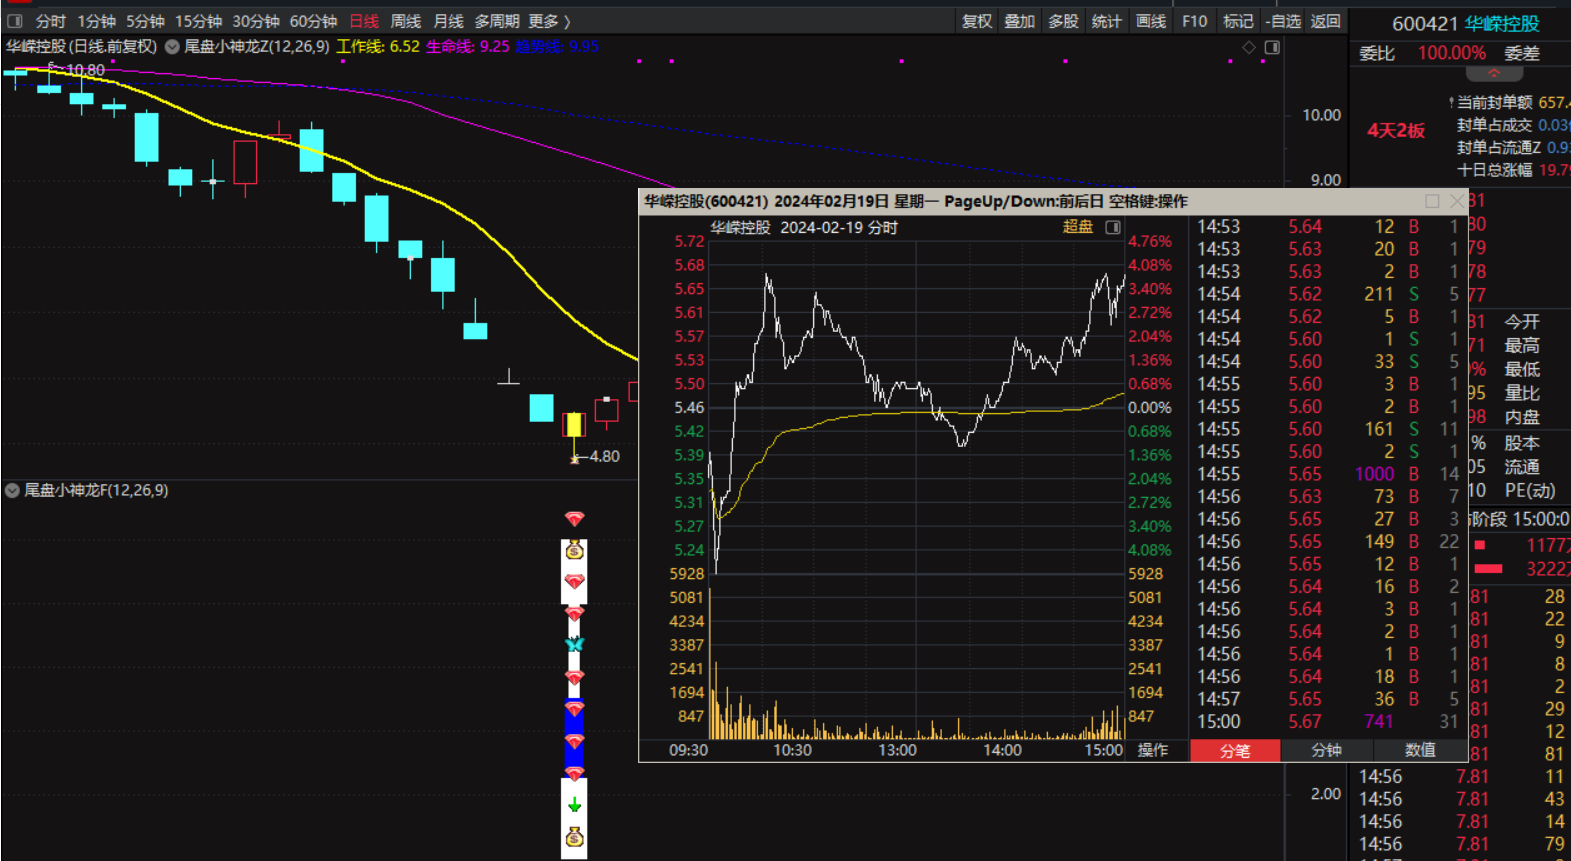Image resolution: width=1571 pixels, height=861 pixels.
Task: Close the 2024-02-19 intraday popup
Action: pos(1457,201)
